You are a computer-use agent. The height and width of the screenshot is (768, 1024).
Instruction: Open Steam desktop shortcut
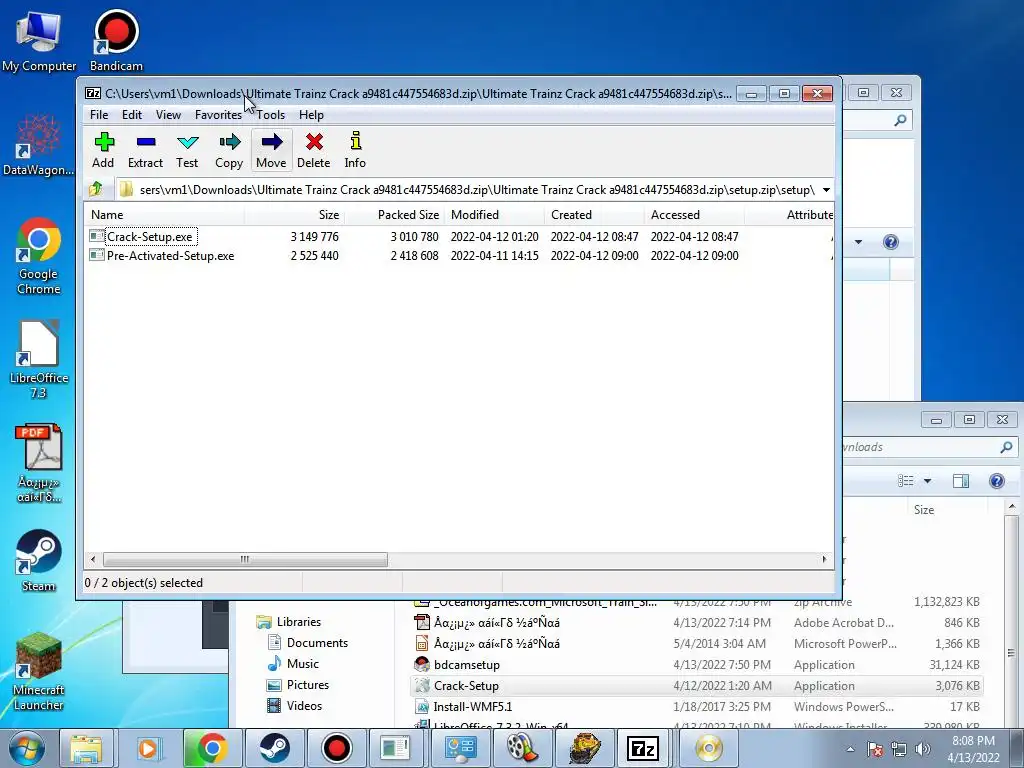(39, 560)
